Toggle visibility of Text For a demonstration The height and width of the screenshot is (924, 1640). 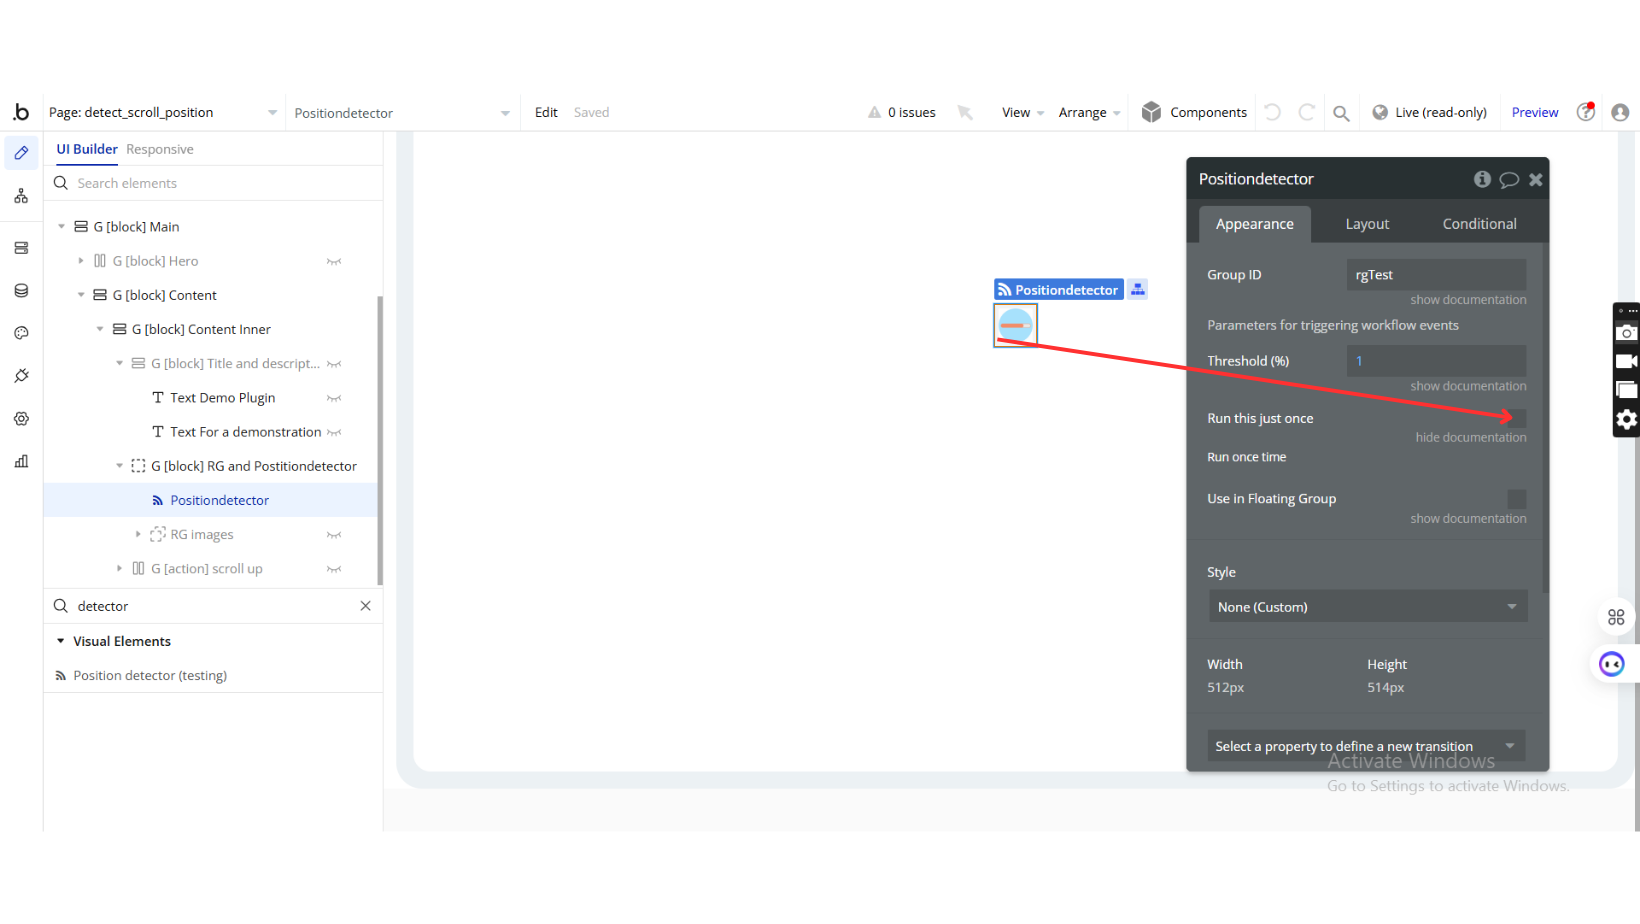pyautogui.click(x=334, y=432)
